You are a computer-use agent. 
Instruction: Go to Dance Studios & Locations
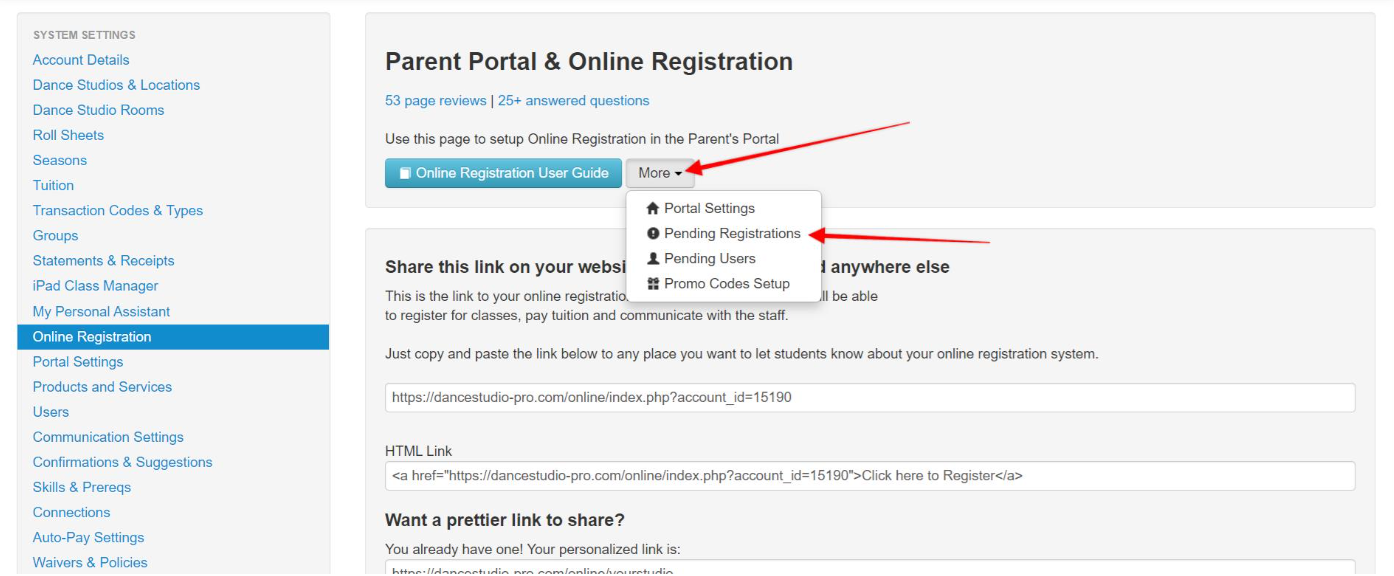tap(116, 85)
